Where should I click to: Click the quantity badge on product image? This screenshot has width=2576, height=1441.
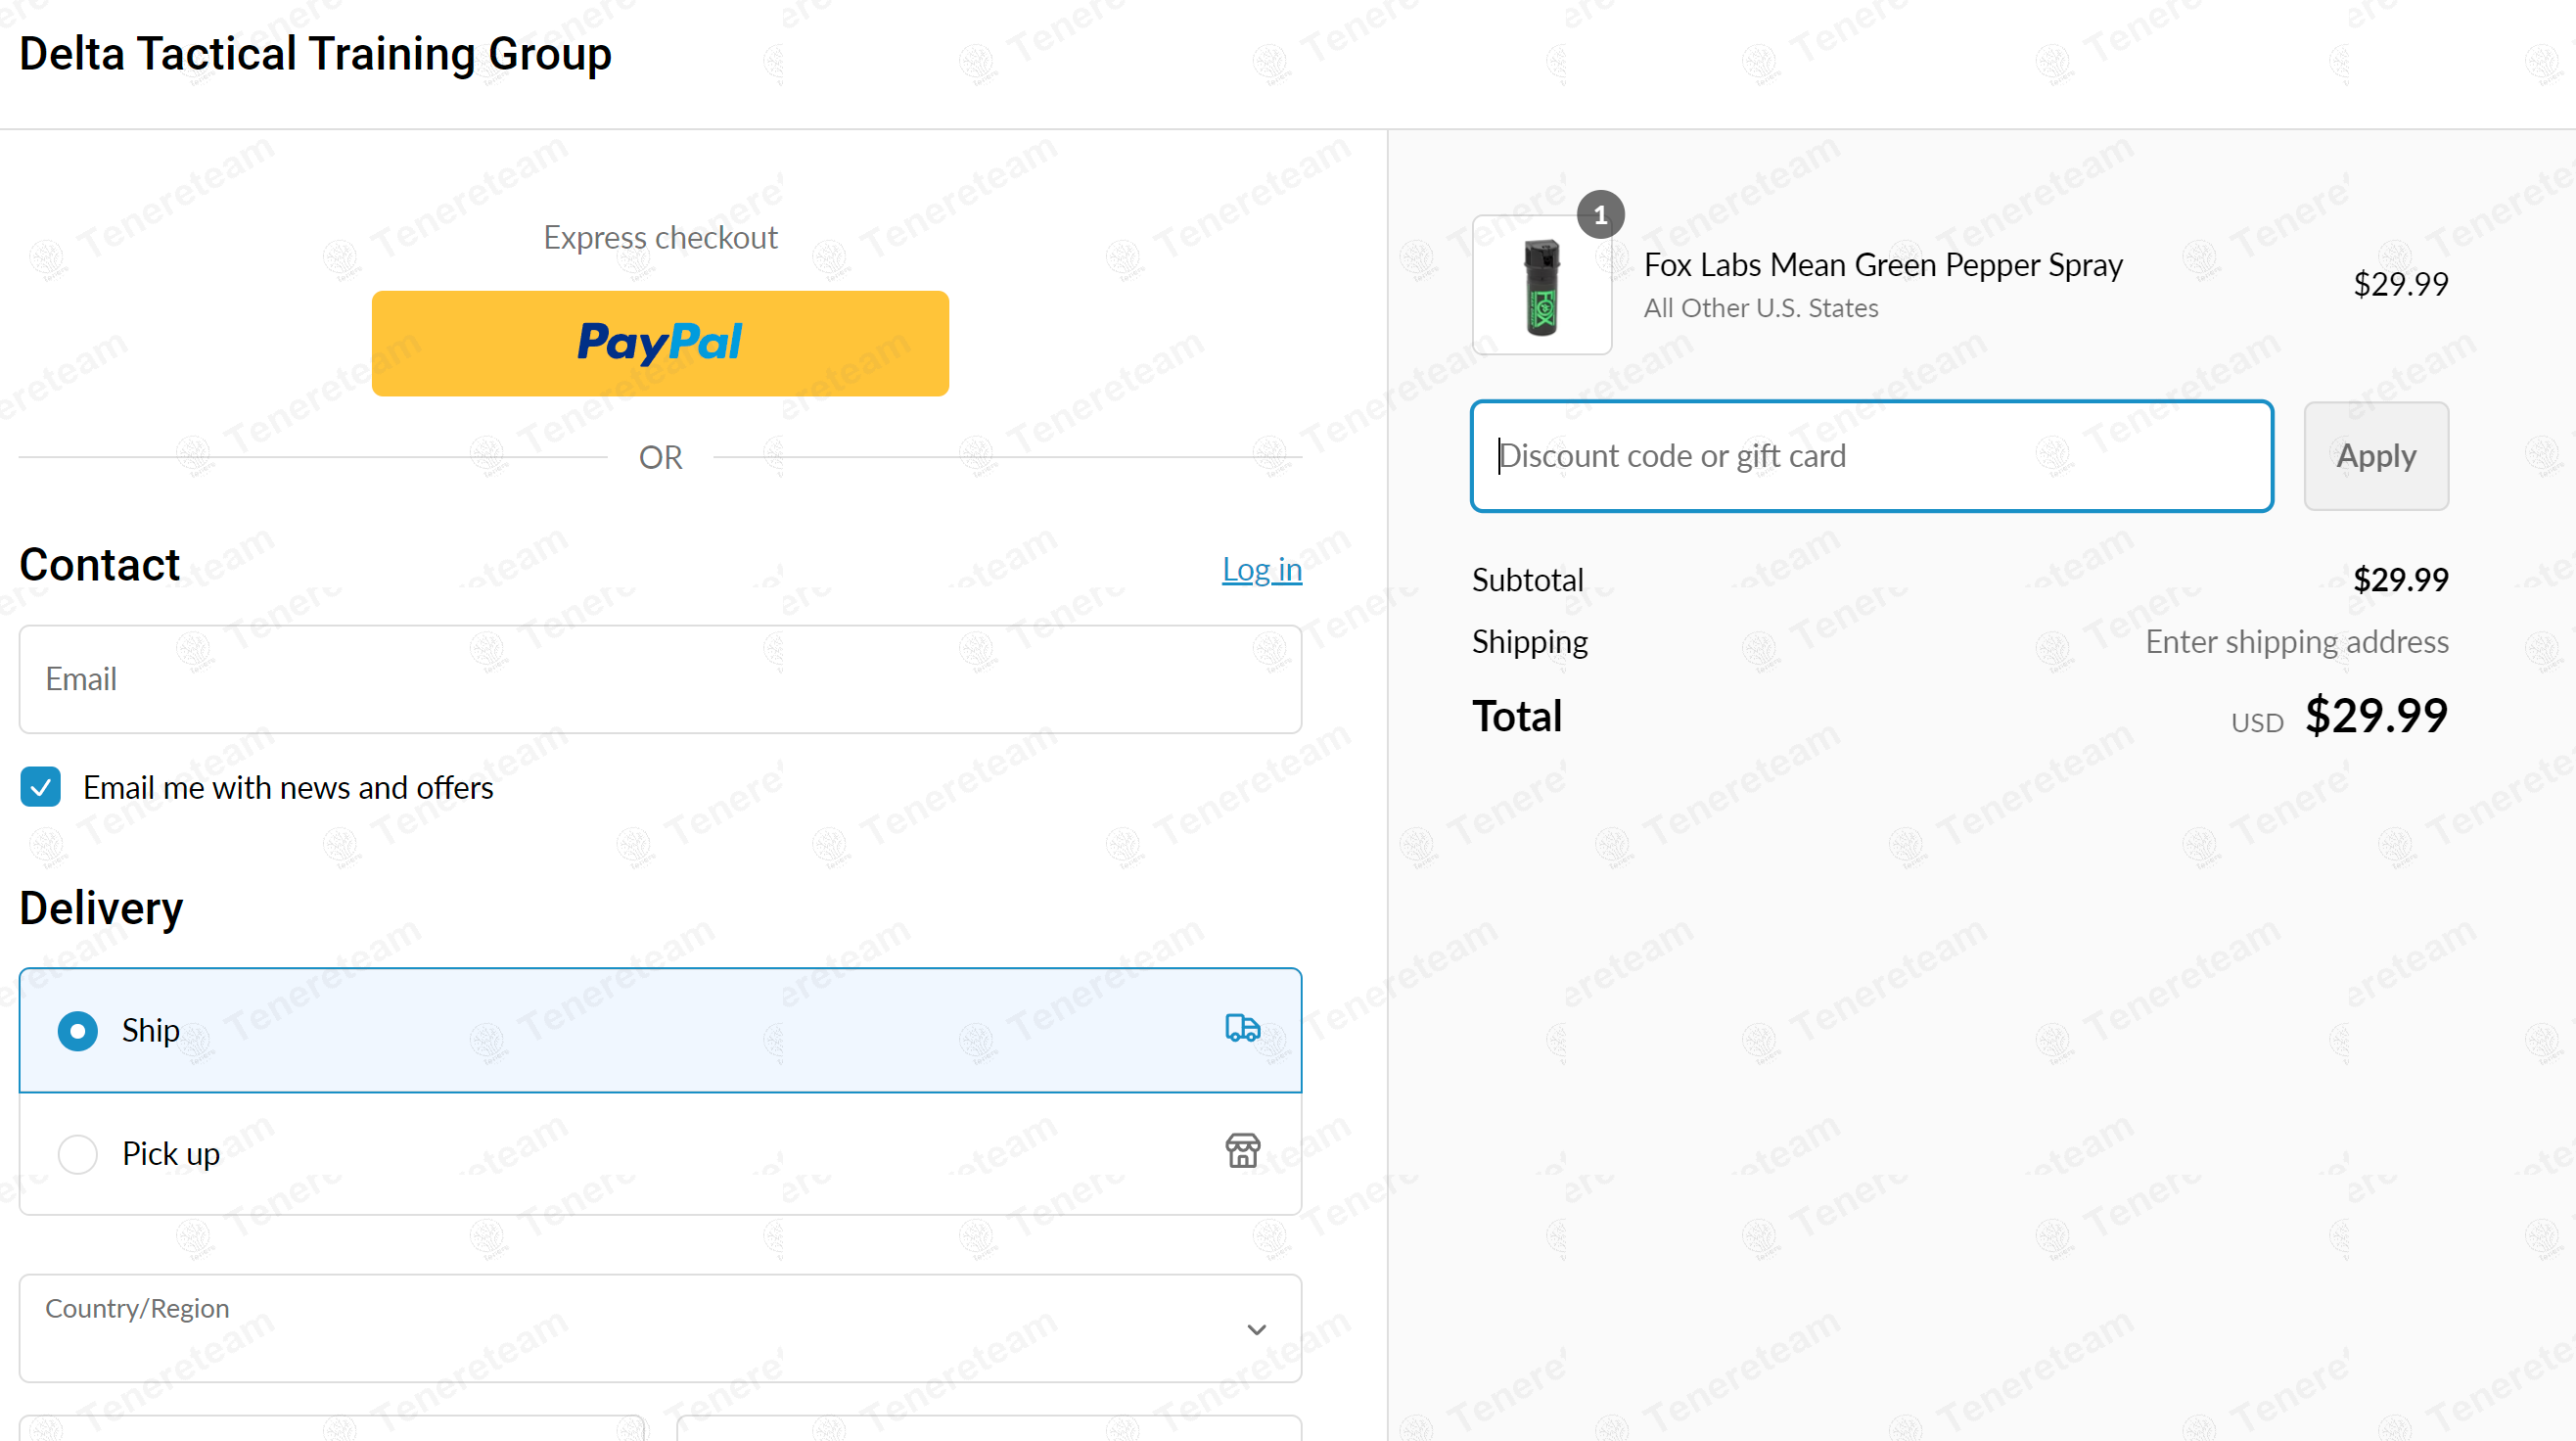[1600, 214]
